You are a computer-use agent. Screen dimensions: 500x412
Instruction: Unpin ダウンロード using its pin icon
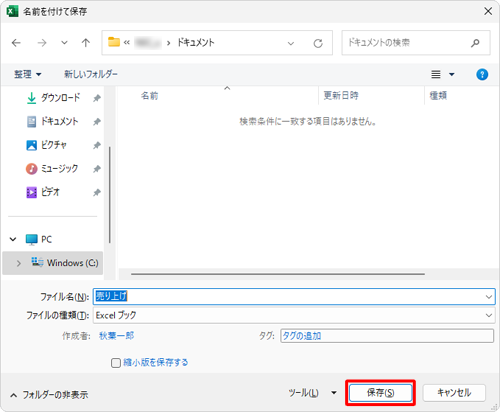(x=97, y=98)
